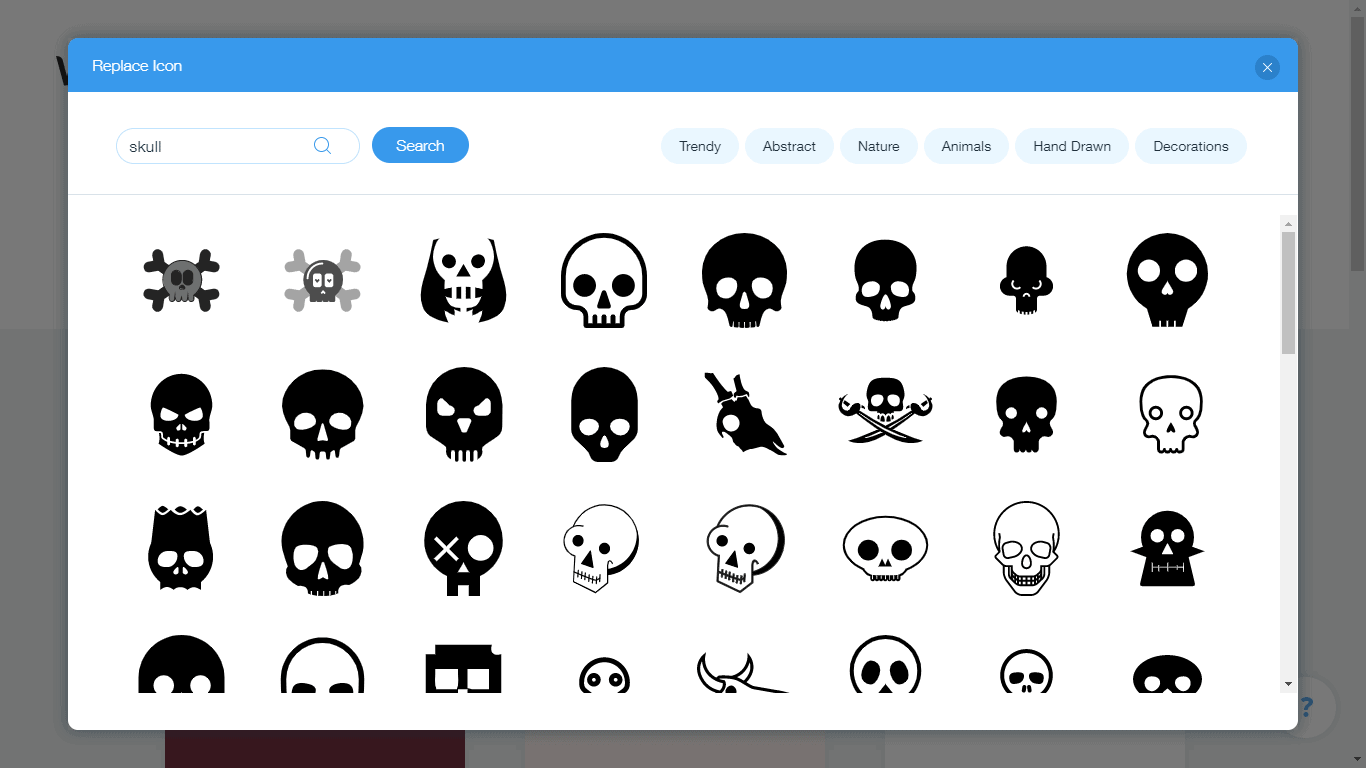Click the blue Search button
Image resolution: width=1366 pixels, height=768 pixels.
click(420, 145)
